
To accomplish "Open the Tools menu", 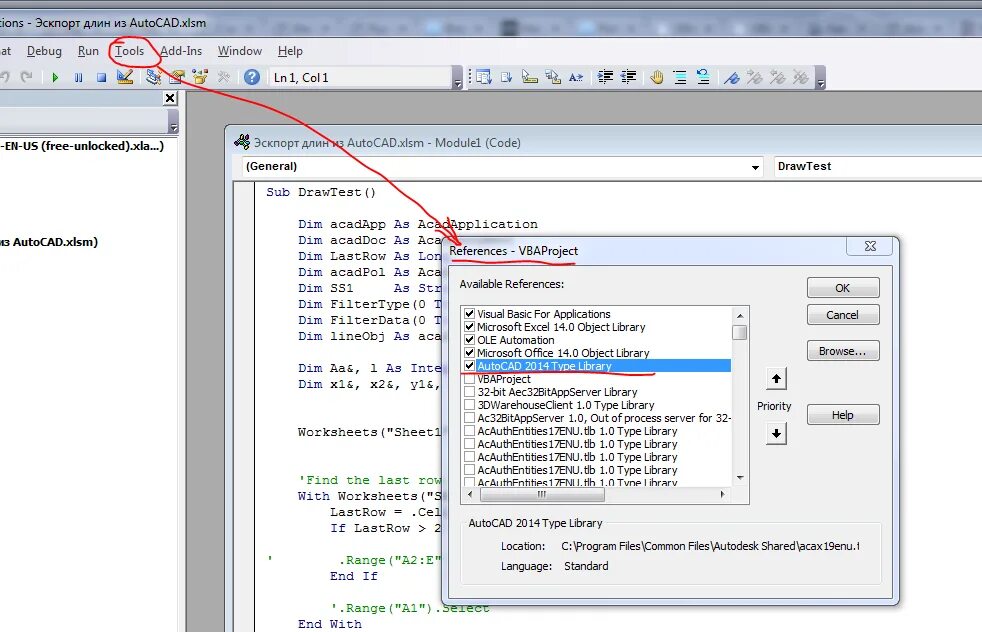I will coord(131,50).
